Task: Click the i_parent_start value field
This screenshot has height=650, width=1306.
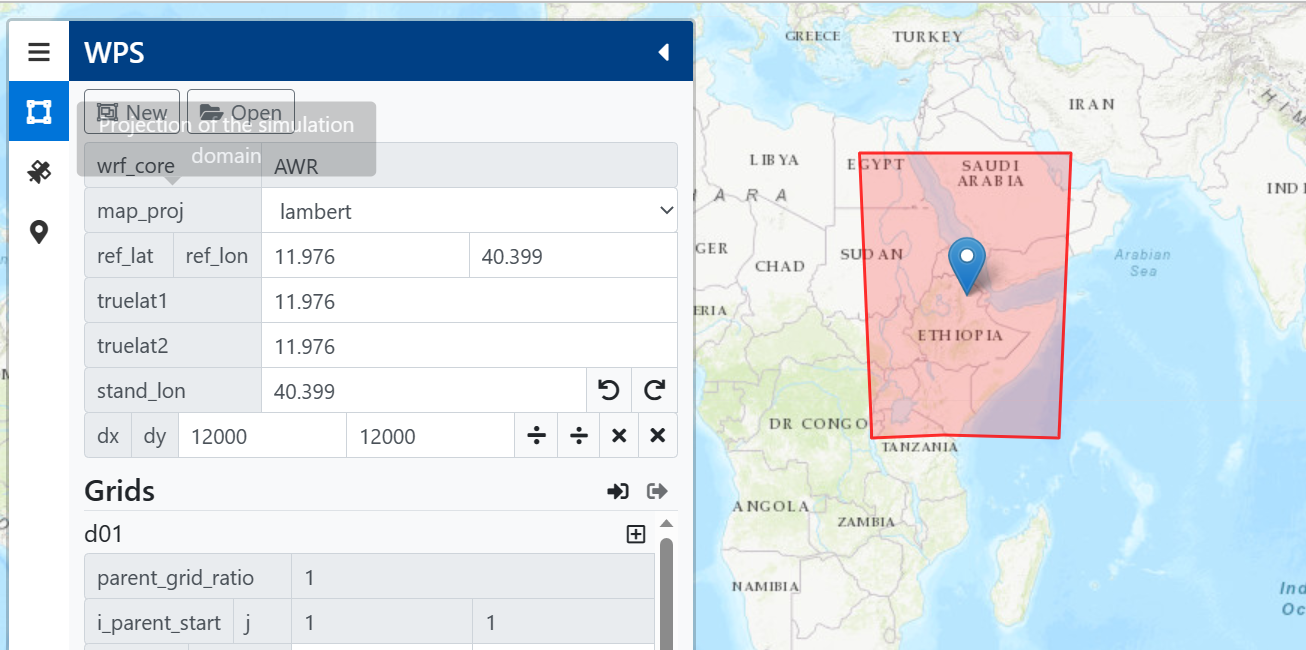Action: 382,623
